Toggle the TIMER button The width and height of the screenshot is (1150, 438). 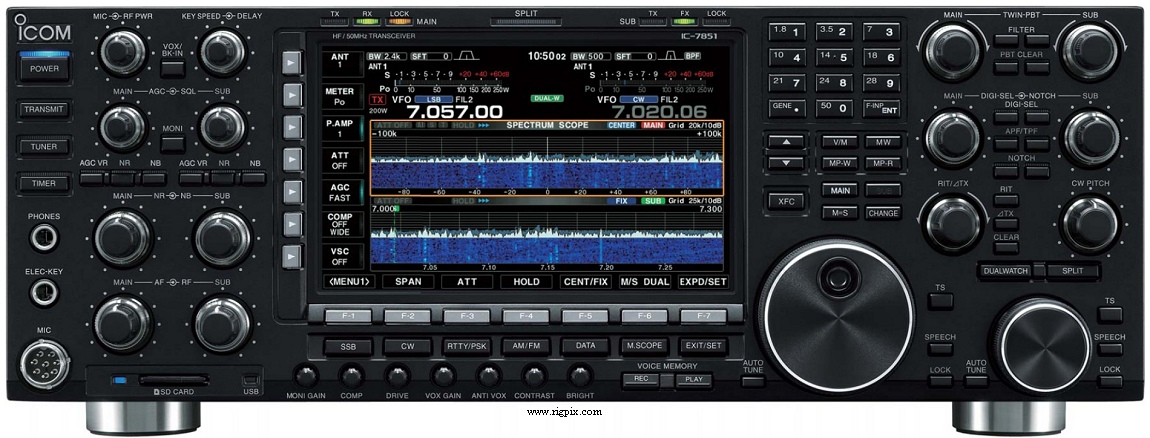45,183
